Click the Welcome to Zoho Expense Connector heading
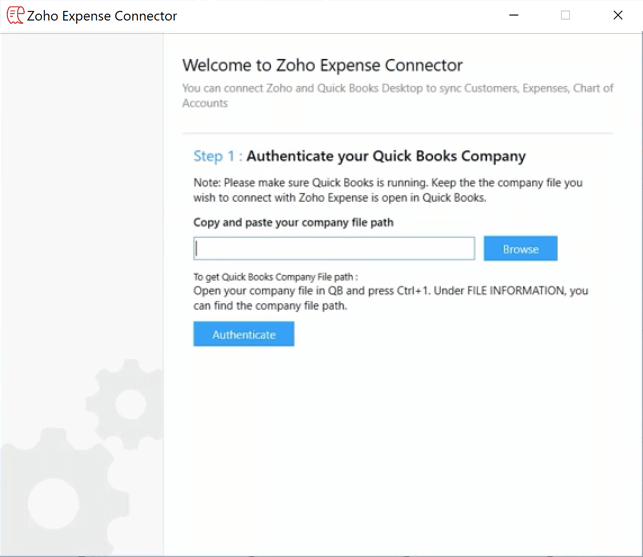The image size is (643, 557). (x=322, y=65)
